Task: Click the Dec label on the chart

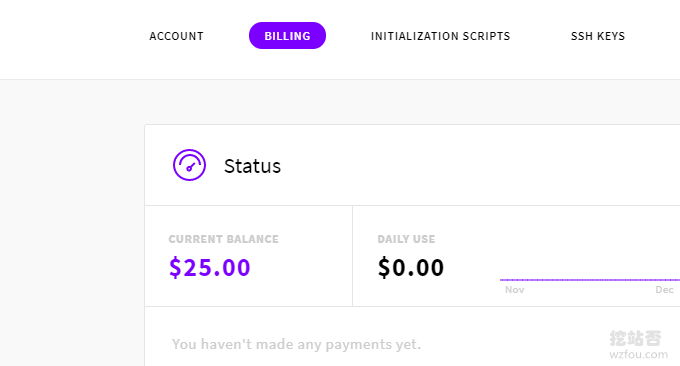Action: (664, 290)
